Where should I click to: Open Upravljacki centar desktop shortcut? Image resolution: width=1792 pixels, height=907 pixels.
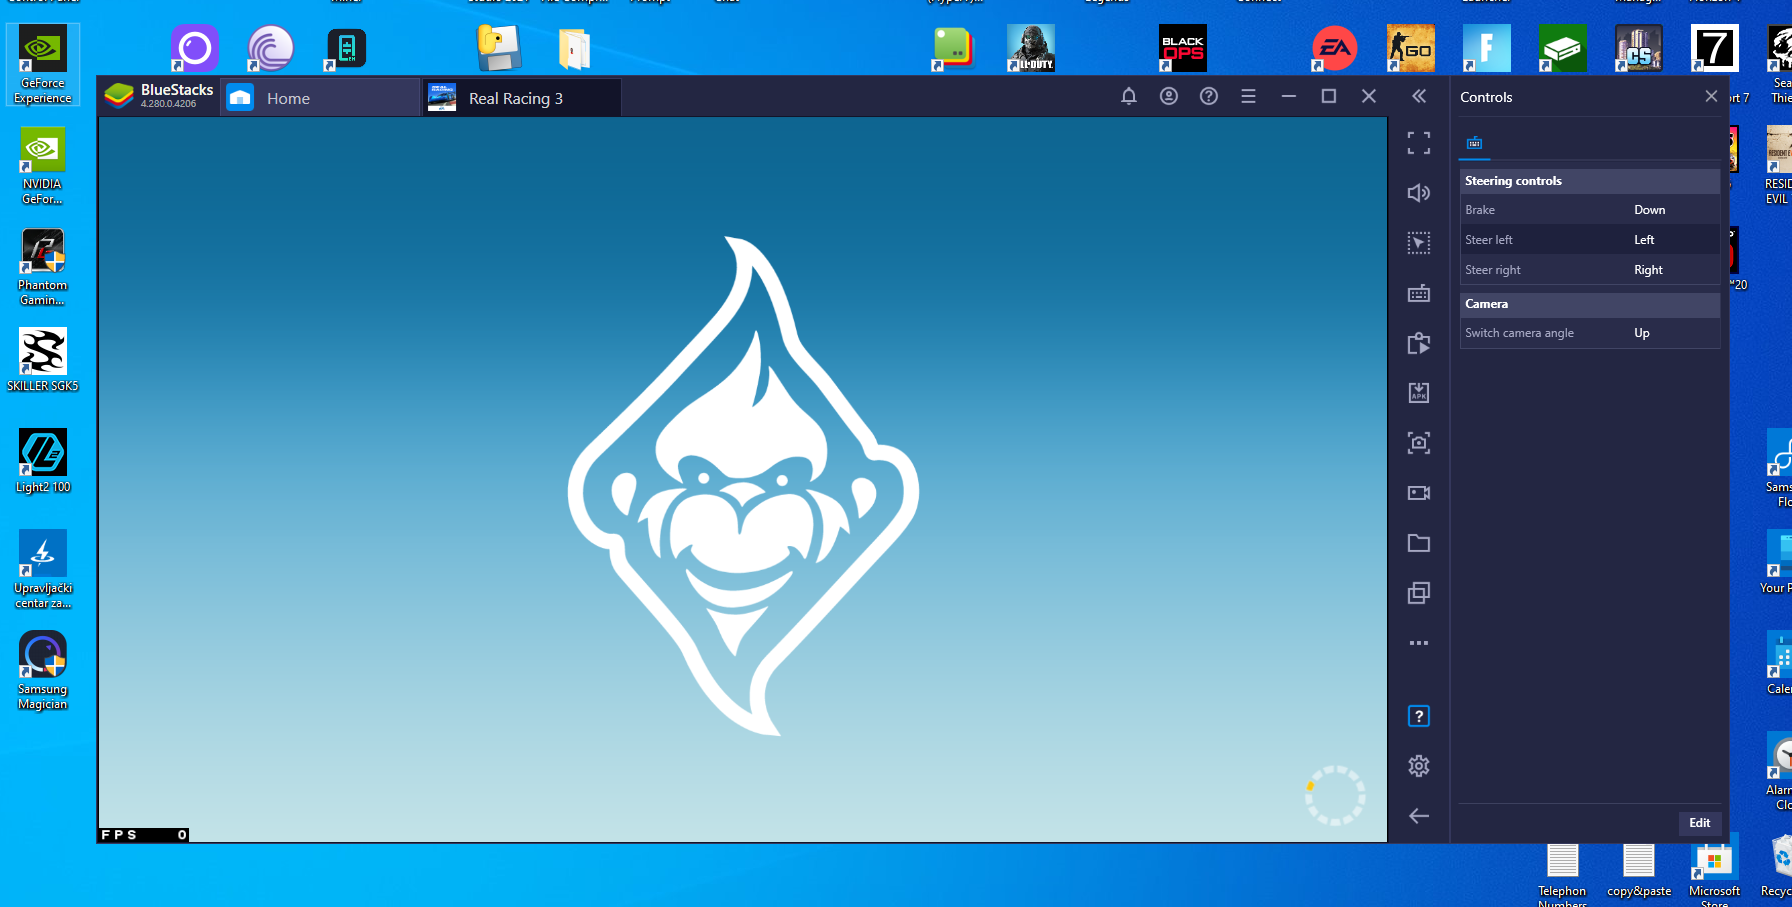pos(42,569)
